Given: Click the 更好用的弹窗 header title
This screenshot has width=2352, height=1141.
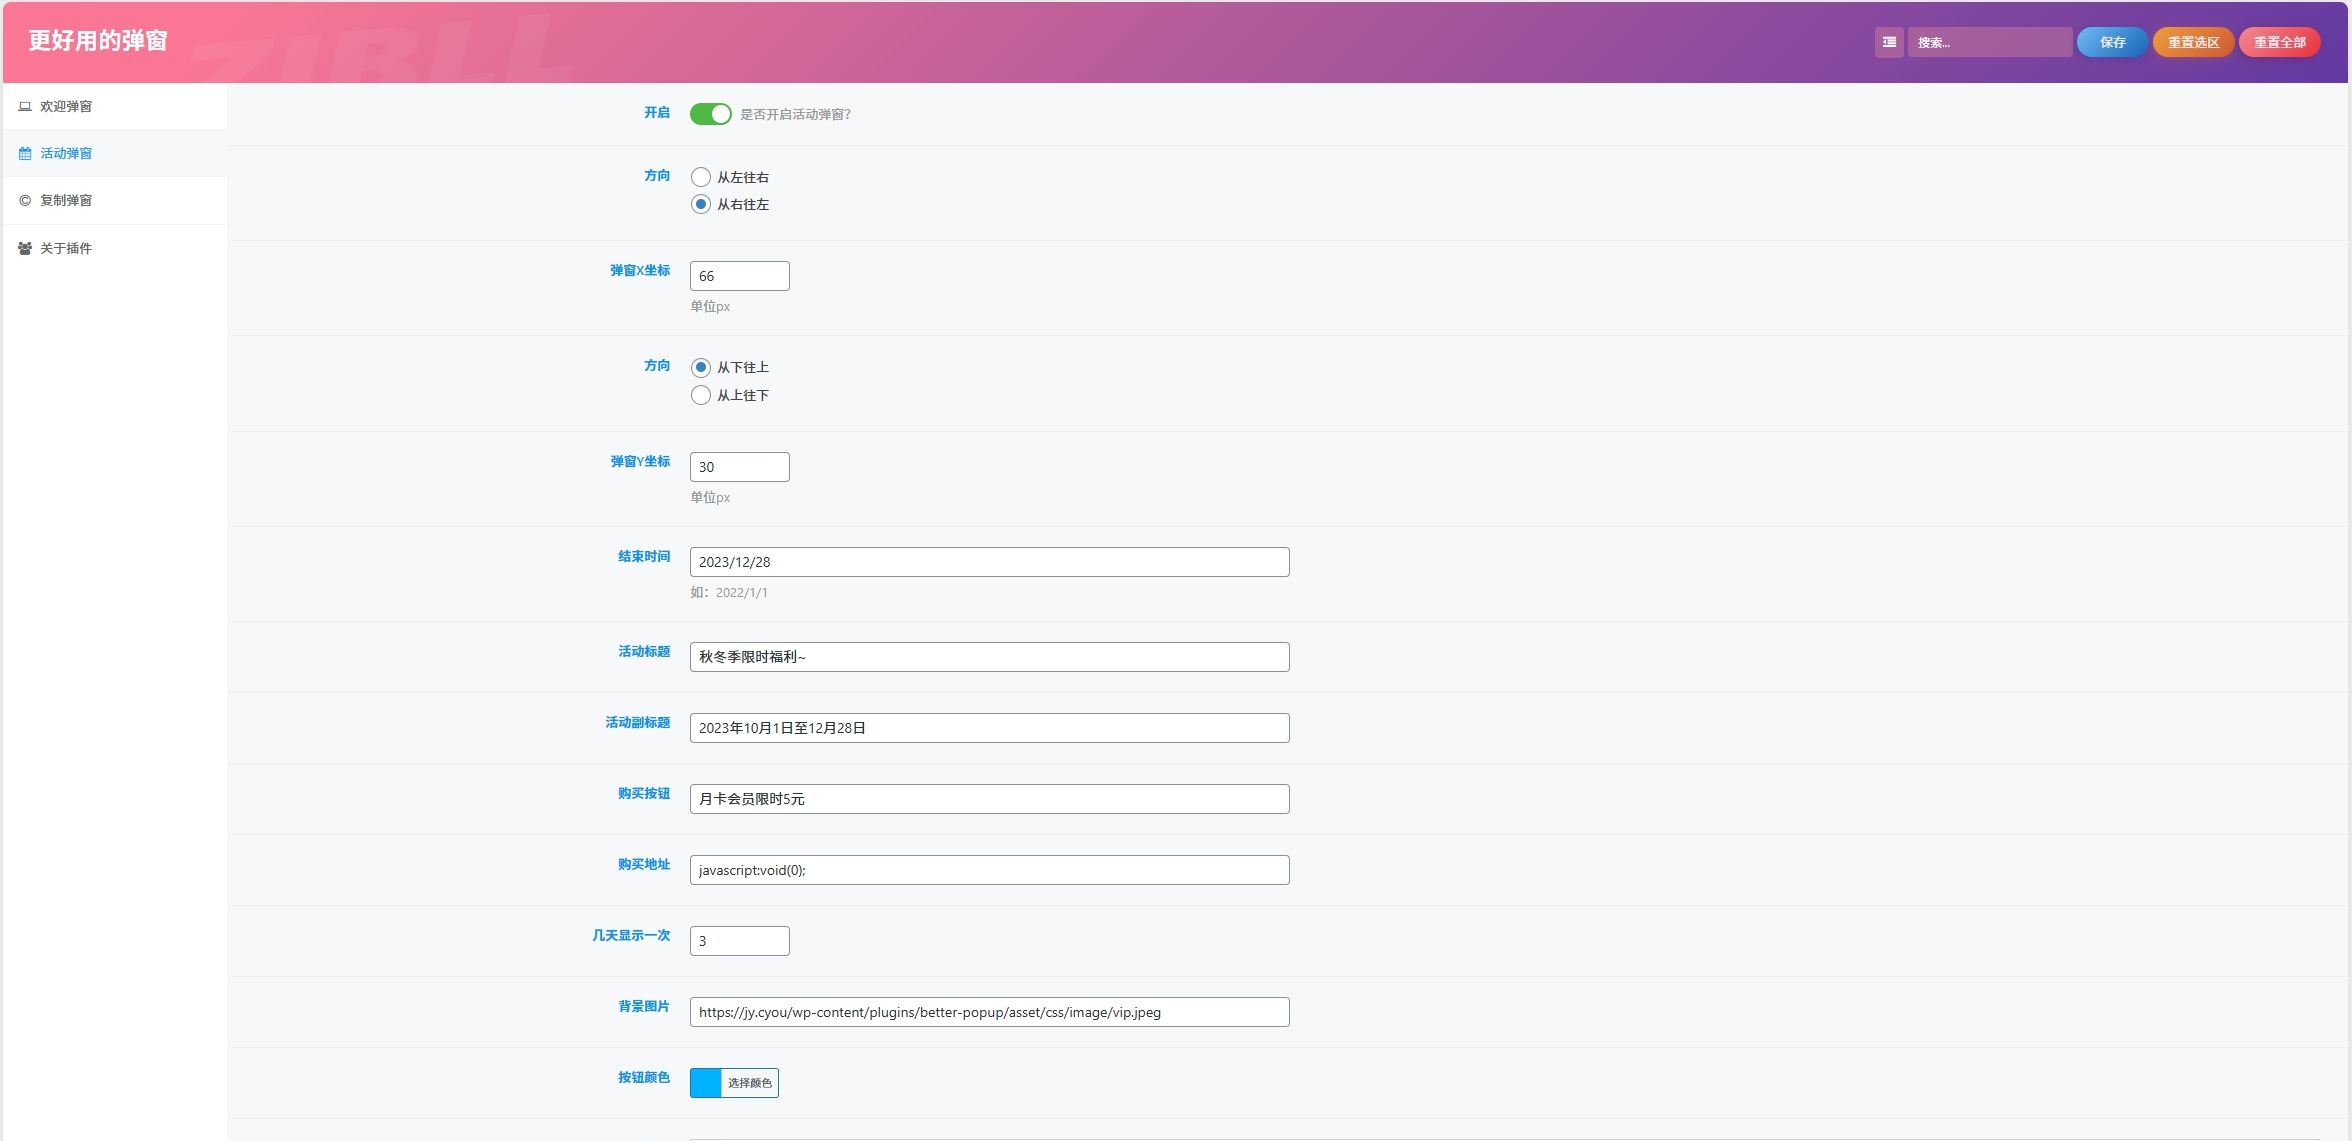Looking at the screenshot, I should coord(98,41).
